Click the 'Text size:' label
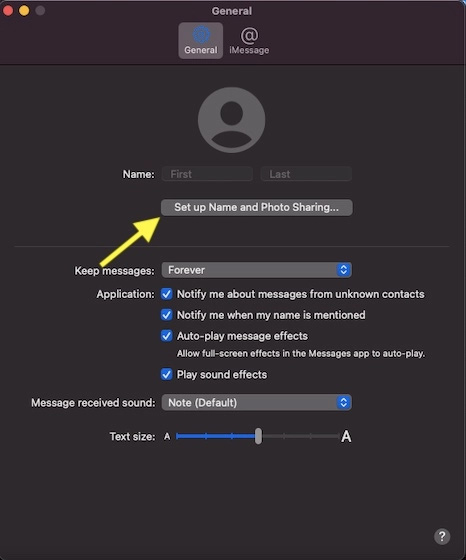This screenshot has width=466, height=560. click(x=132, y=436)
